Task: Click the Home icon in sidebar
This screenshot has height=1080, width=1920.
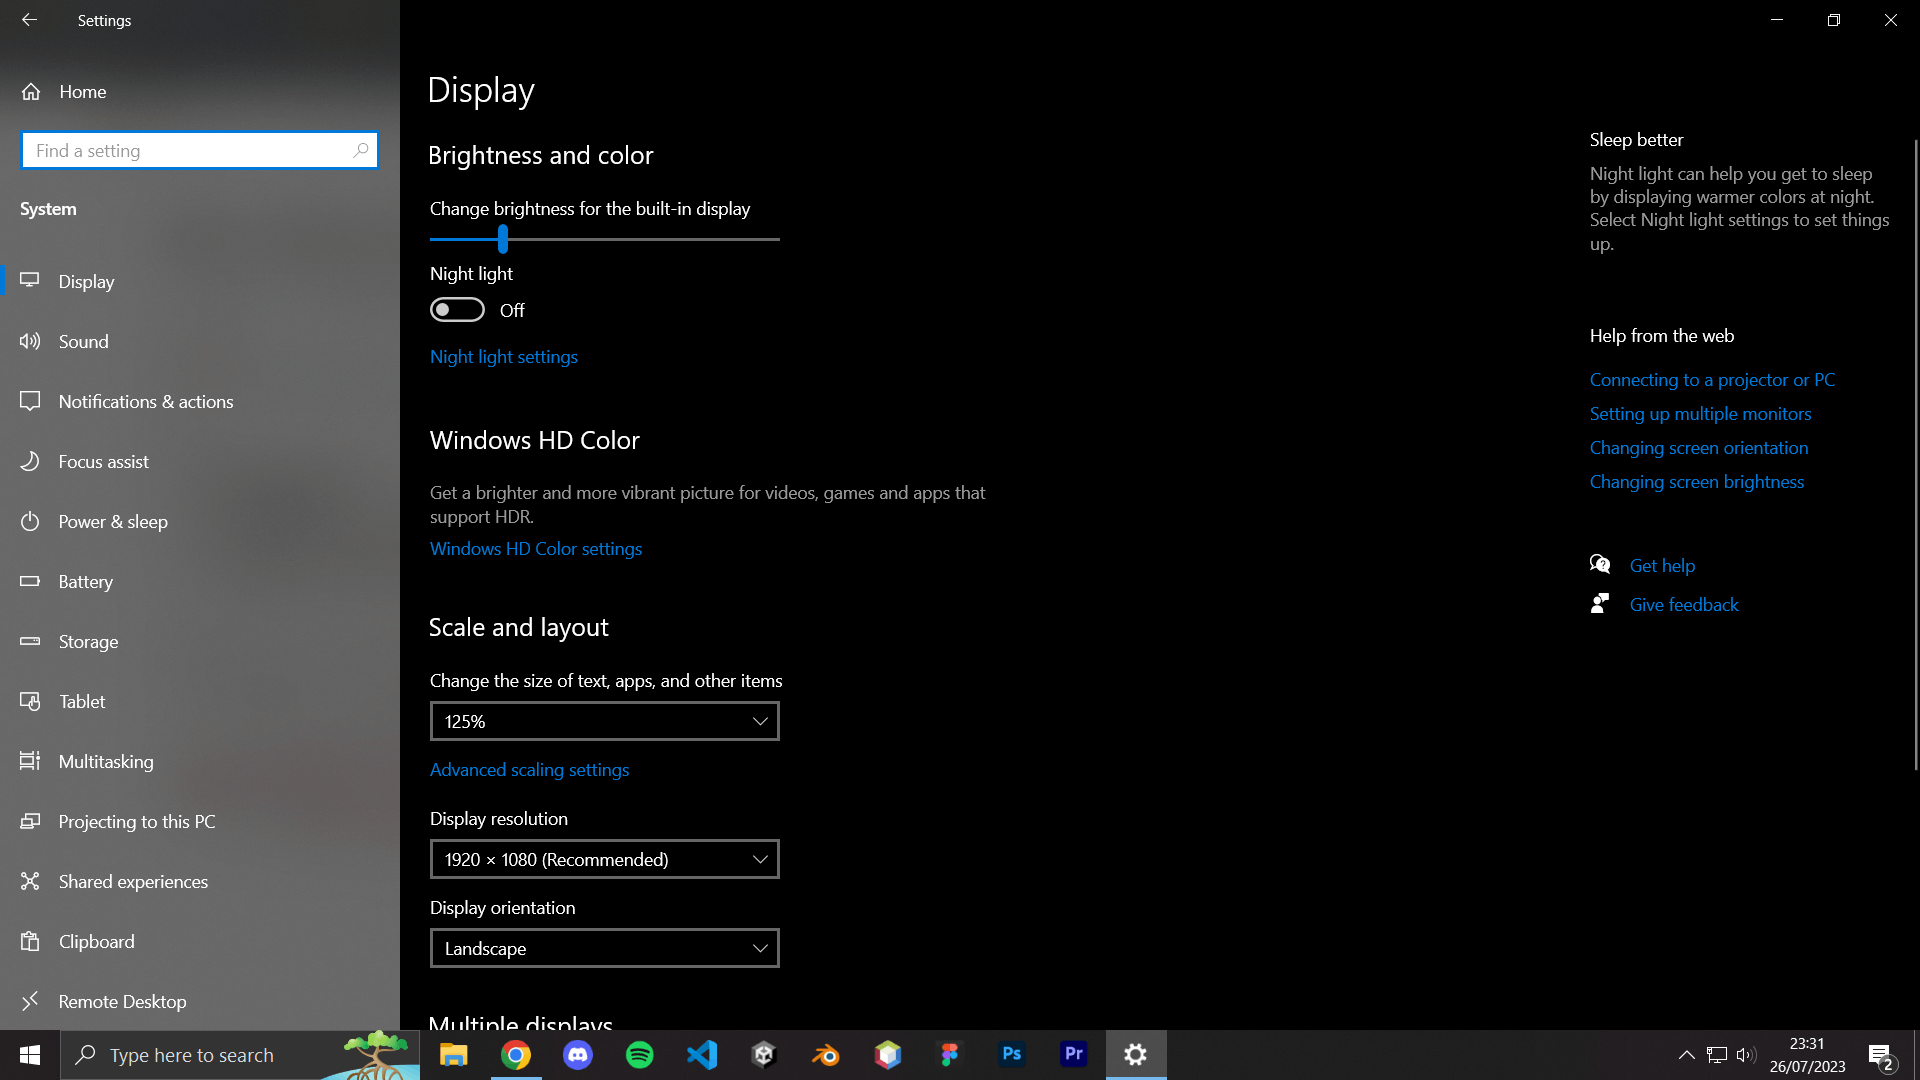Action: (x=31, y=92)
